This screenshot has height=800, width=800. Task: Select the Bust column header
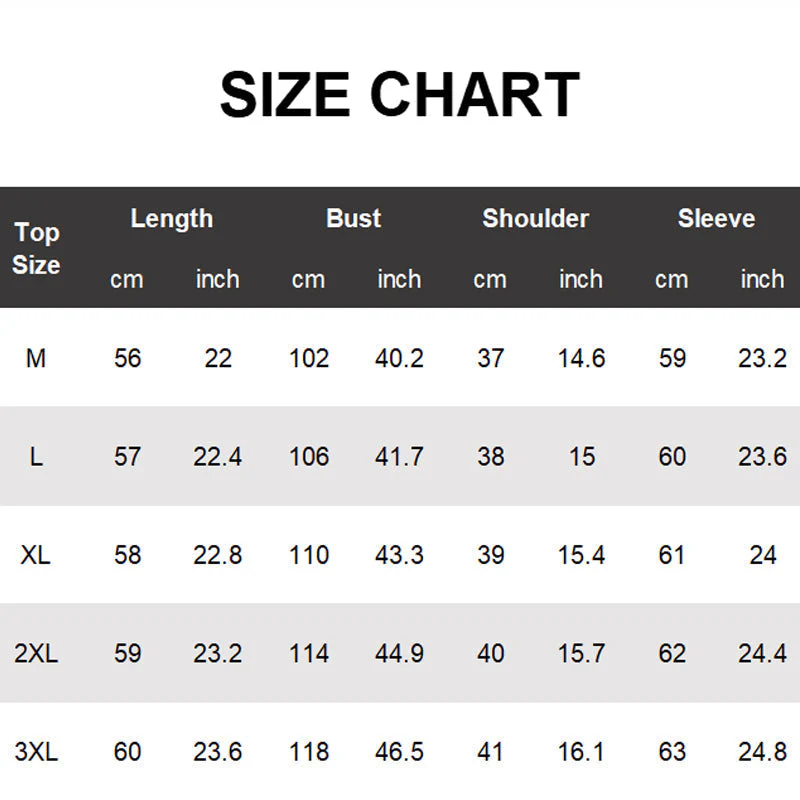click(x=353, y=218)
